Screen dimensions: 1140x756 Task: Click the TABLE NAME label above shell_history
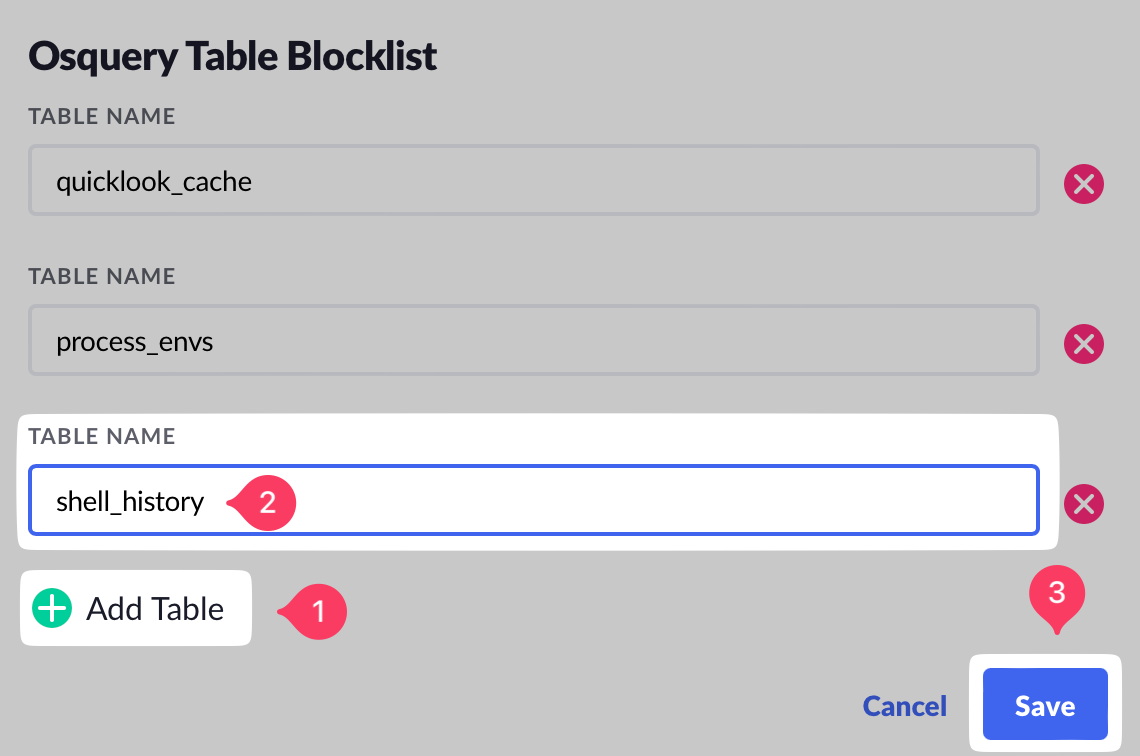pos(102,436)
